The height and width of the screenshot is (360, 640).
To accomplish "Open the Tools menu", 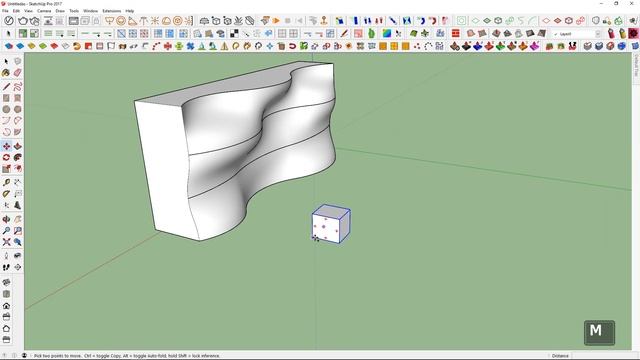I will coord(74,11).
